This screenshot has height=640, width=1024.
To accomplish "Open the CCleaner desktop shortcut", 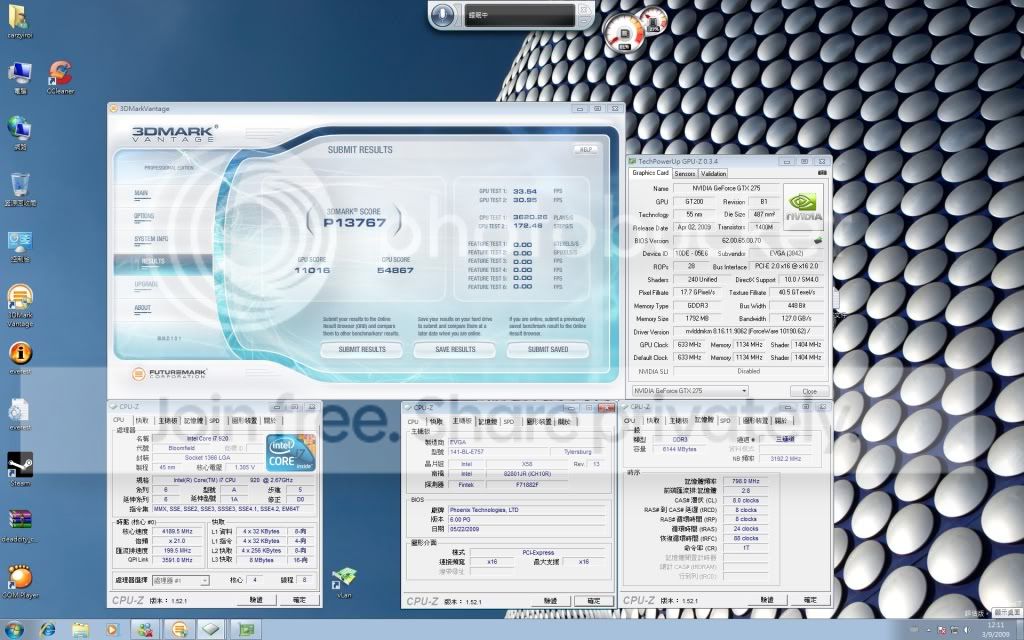I will click(x=60, y=74).
